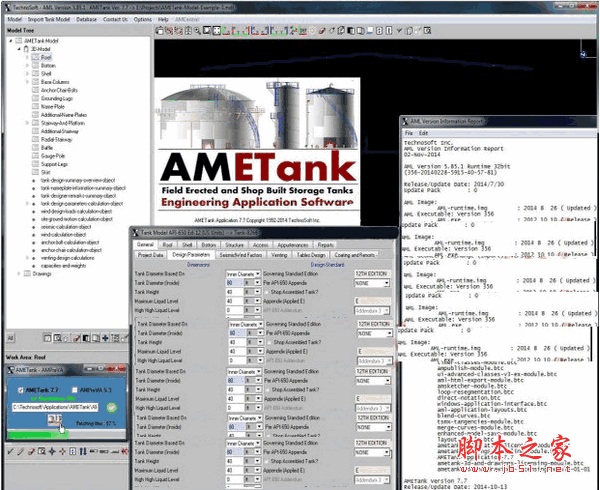Open the File menu in version report window
This screenshot has height=490, width=600.
pyautogui.click(x=409, y=133)
